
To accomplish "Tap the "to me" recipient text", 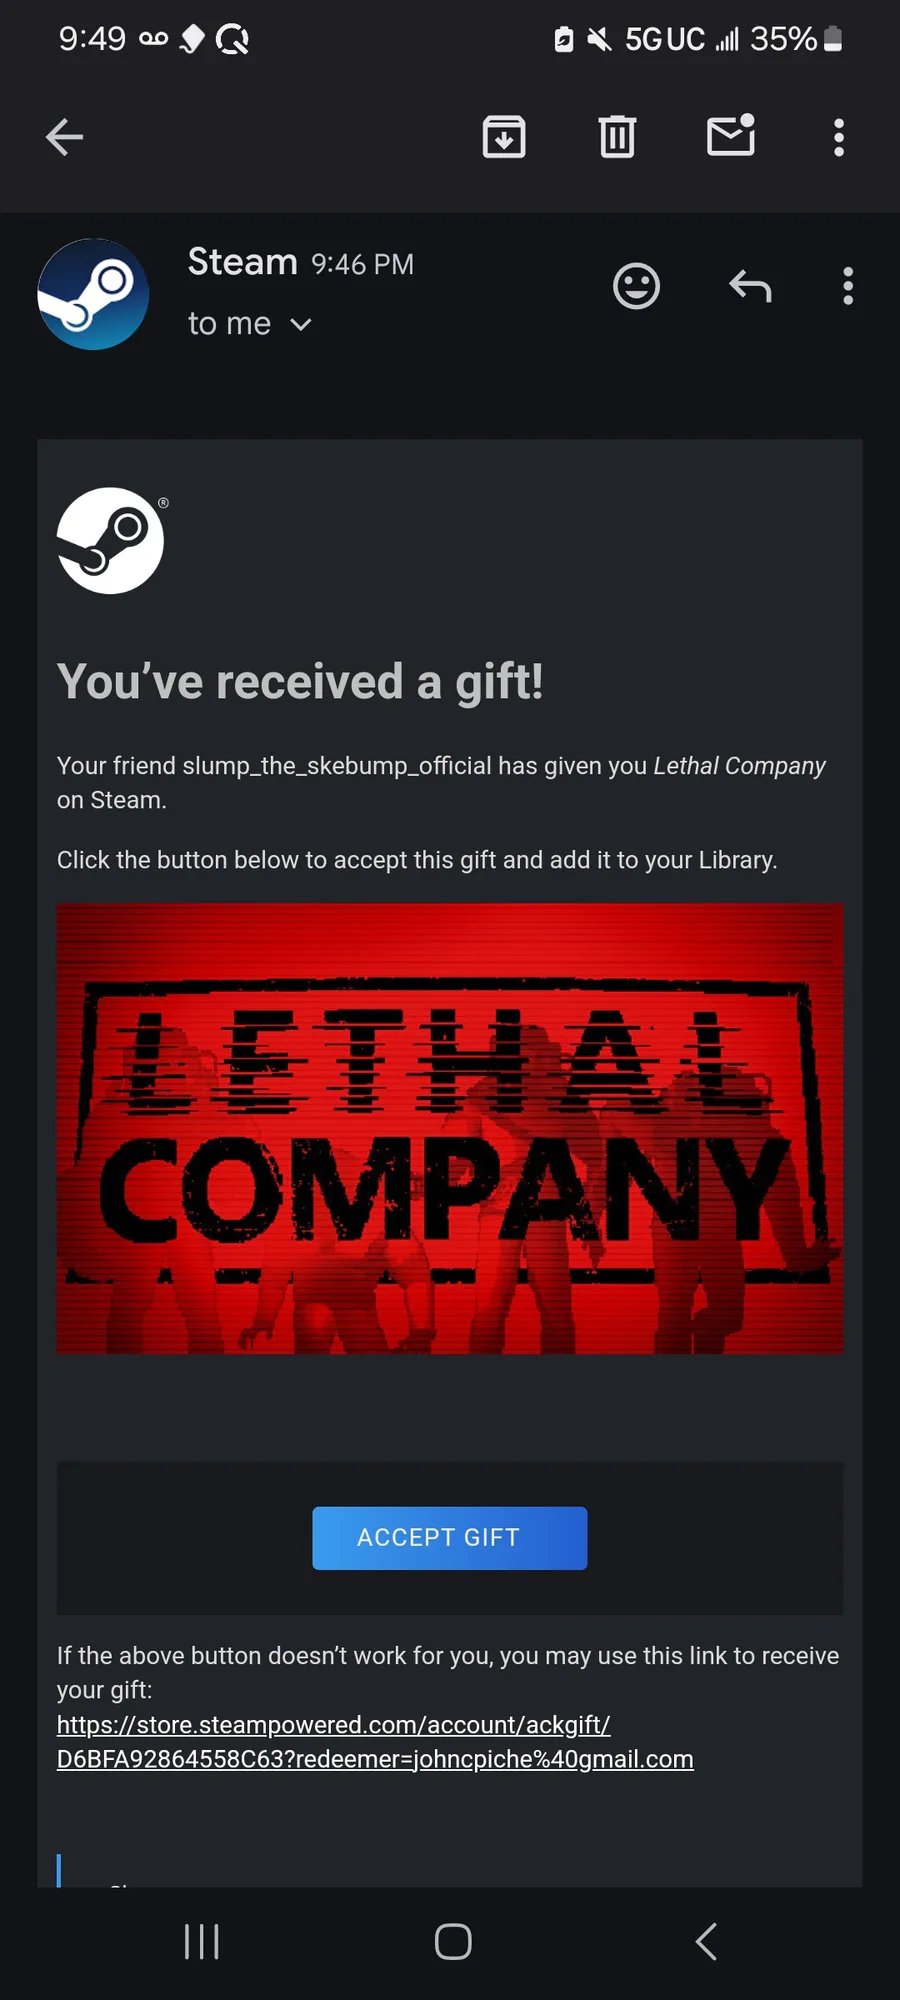I will pyautogui.click(x=229, y=324).
